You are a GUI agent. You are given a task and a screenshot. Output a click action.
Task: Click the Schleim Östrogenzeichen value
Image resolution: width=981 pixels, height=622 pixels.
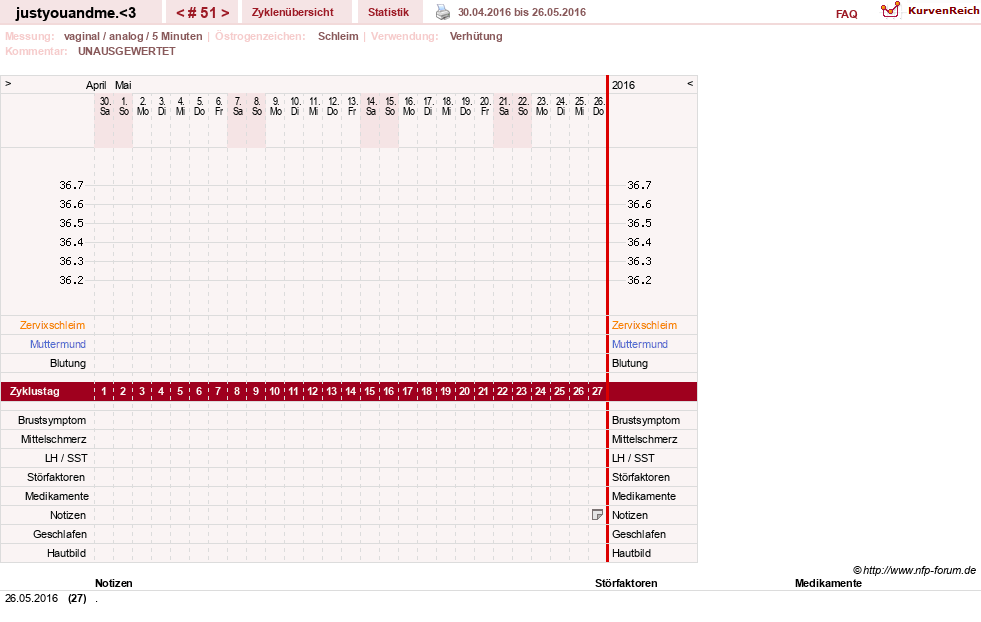click(338, 36)
